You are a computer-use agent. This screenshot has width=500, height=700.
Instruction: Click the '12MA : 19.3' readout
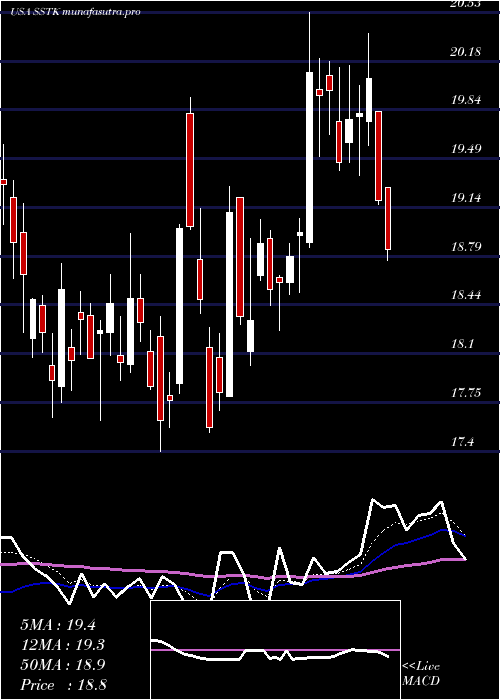(62, 645)
